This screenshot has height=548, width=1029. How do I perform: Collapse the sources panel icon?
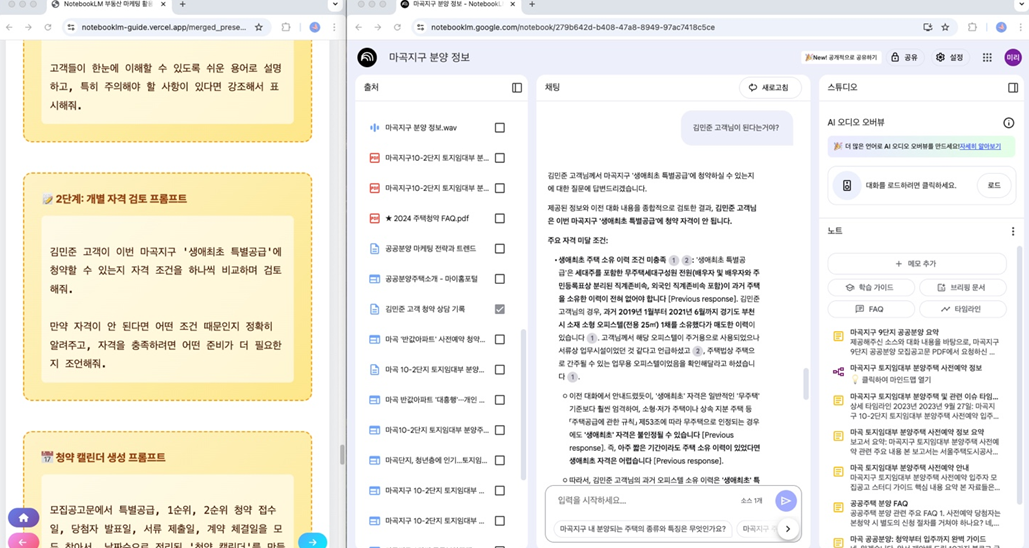(x=517, y=87)
